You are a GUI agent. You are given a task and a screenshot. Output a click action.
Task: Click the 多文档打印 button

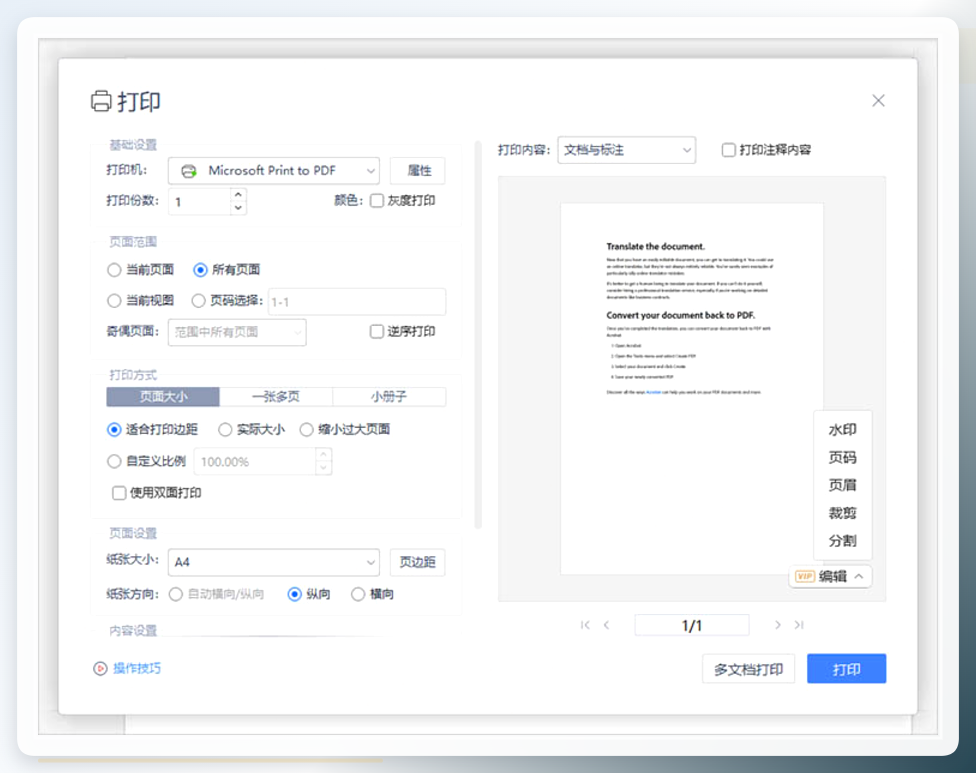pyautogui.click(x=748, y=669)
